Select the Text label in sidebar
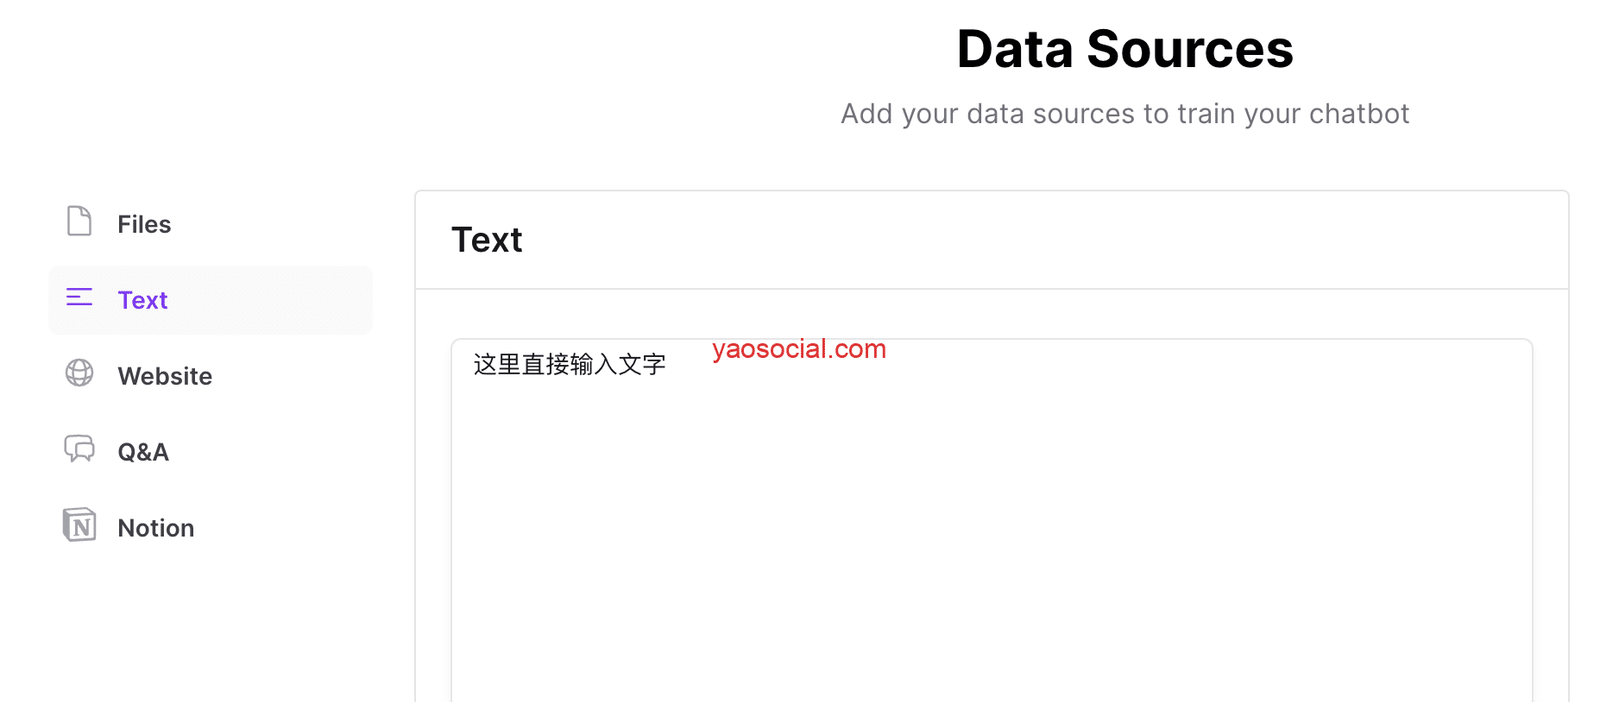1600x702 pixels. (142, 300)
